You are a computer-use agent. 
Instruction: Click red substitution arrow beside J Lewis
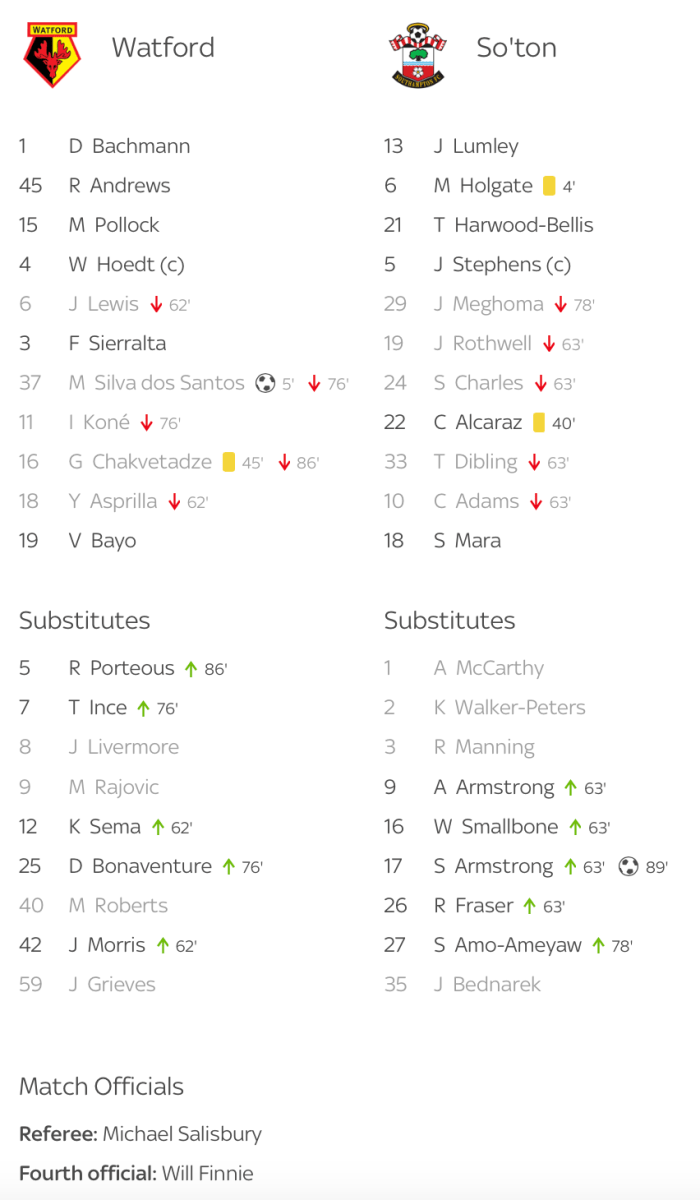156,305
